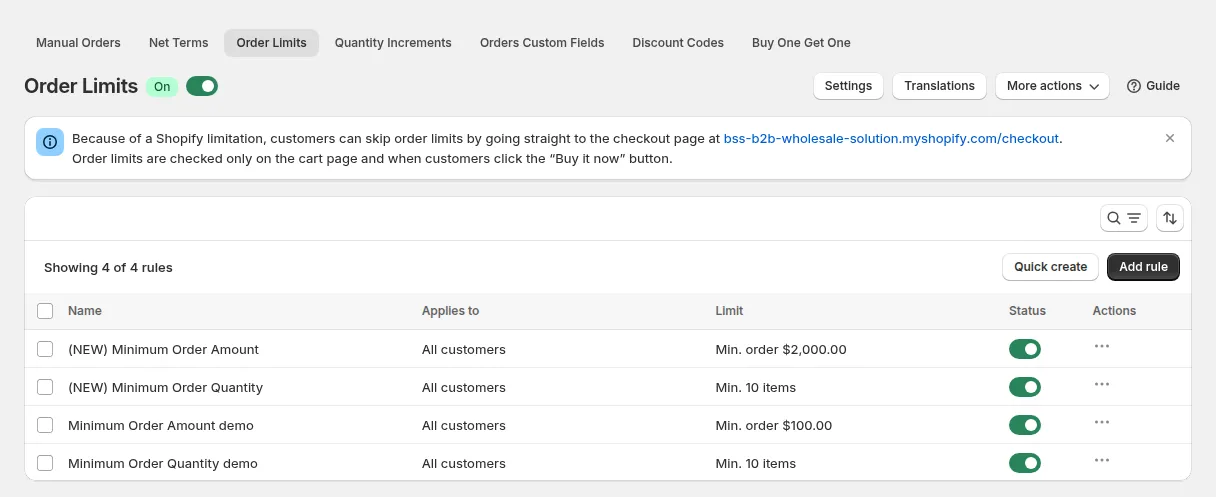1216x497 pixels.
Task: Select all rules with the header checkbox
Action: 45,311
